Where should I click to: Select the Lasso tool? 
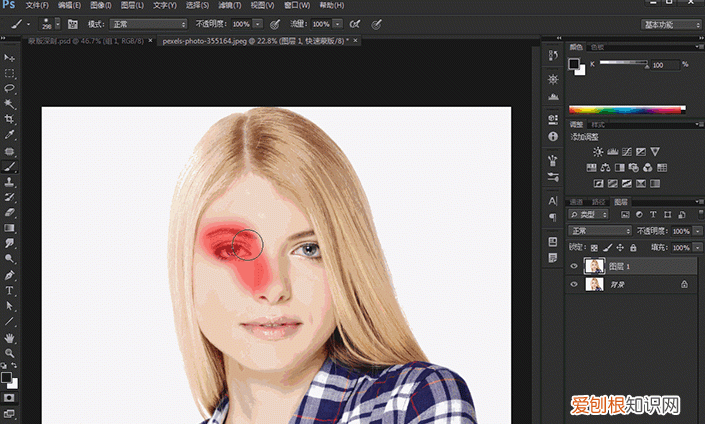click(9, 88)
